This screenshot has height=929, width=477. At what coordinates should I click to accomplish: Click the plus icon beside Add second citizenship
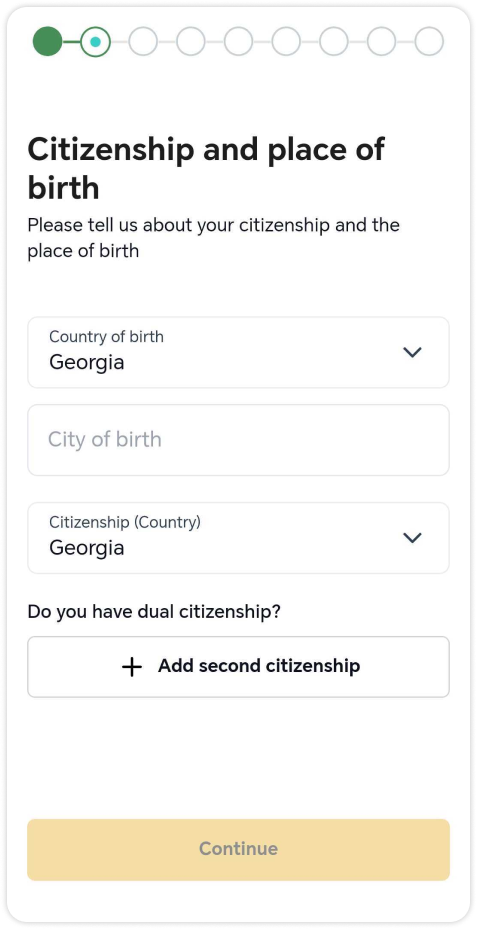click(x=132, y=667)
